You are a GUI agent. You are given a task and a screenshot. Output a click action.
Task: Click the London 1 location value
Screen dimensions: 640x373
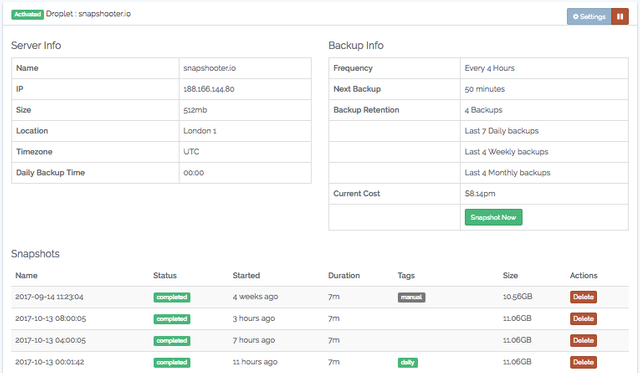(x=200, y=131)
